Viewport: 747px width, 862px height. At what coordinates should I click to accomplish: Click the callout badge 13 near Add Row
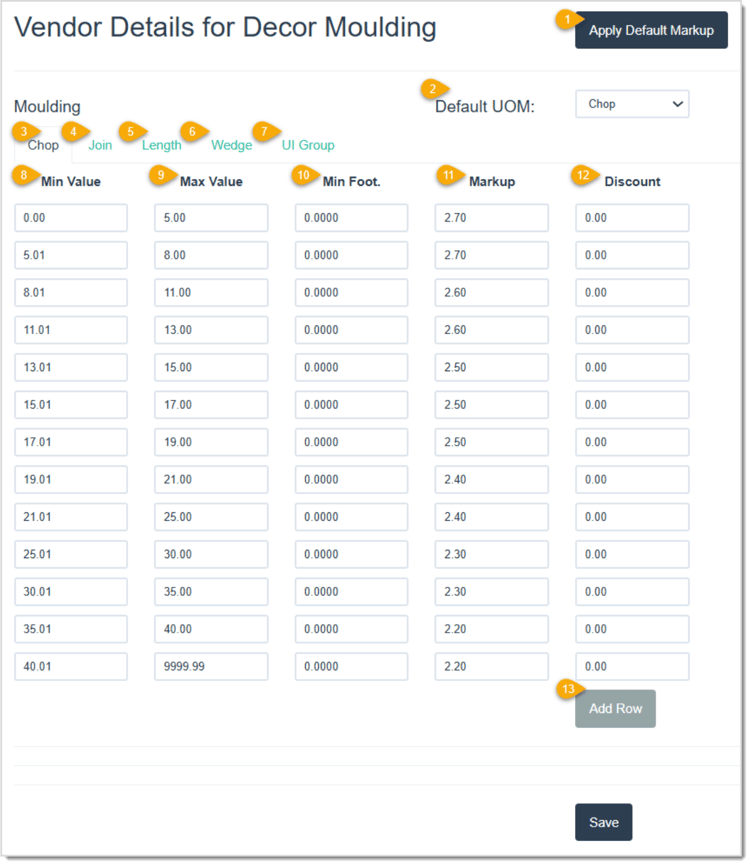[568, 689]
